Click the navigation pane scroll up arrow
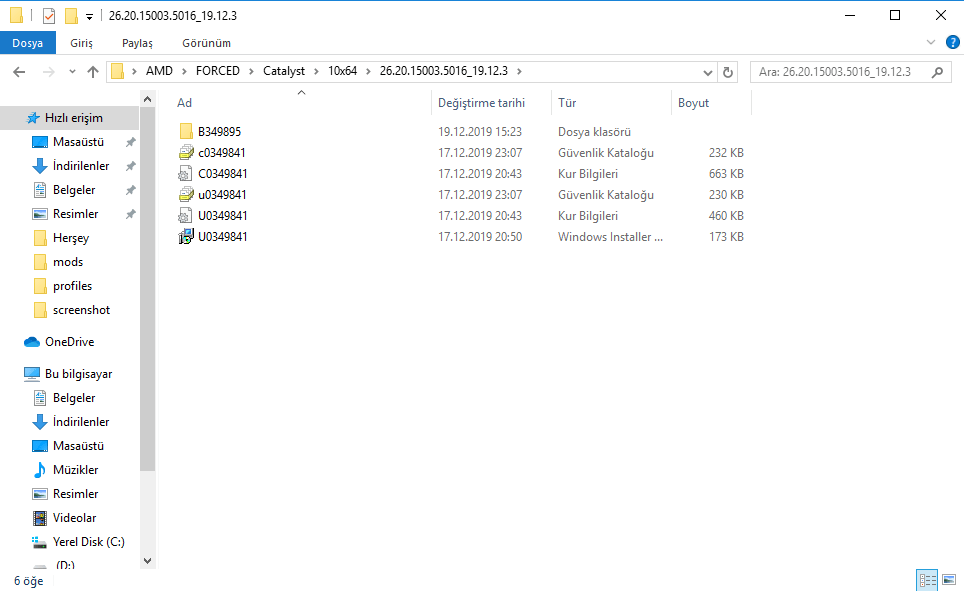The width and height of the screenshot is (964, 591). point(148,99)
